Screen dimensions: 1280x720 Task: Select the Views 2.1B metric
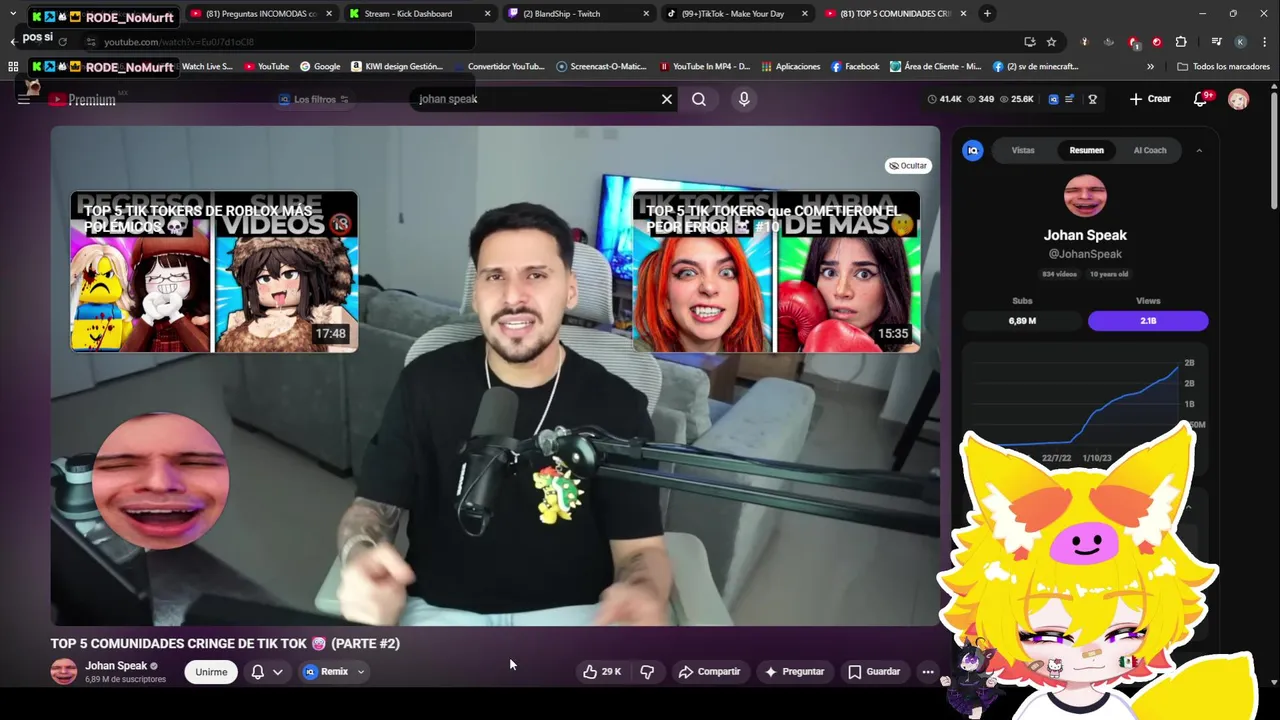pyautogui.click(x=1148, y=321)
